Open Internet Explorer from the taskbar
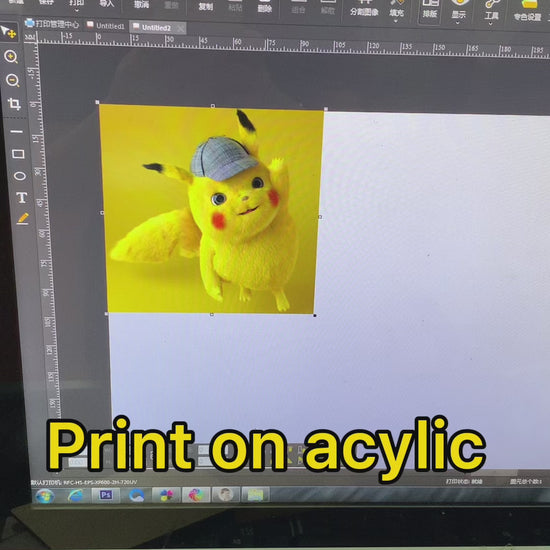The height and width of the screenshot is (550, 550). pos(75,495)
